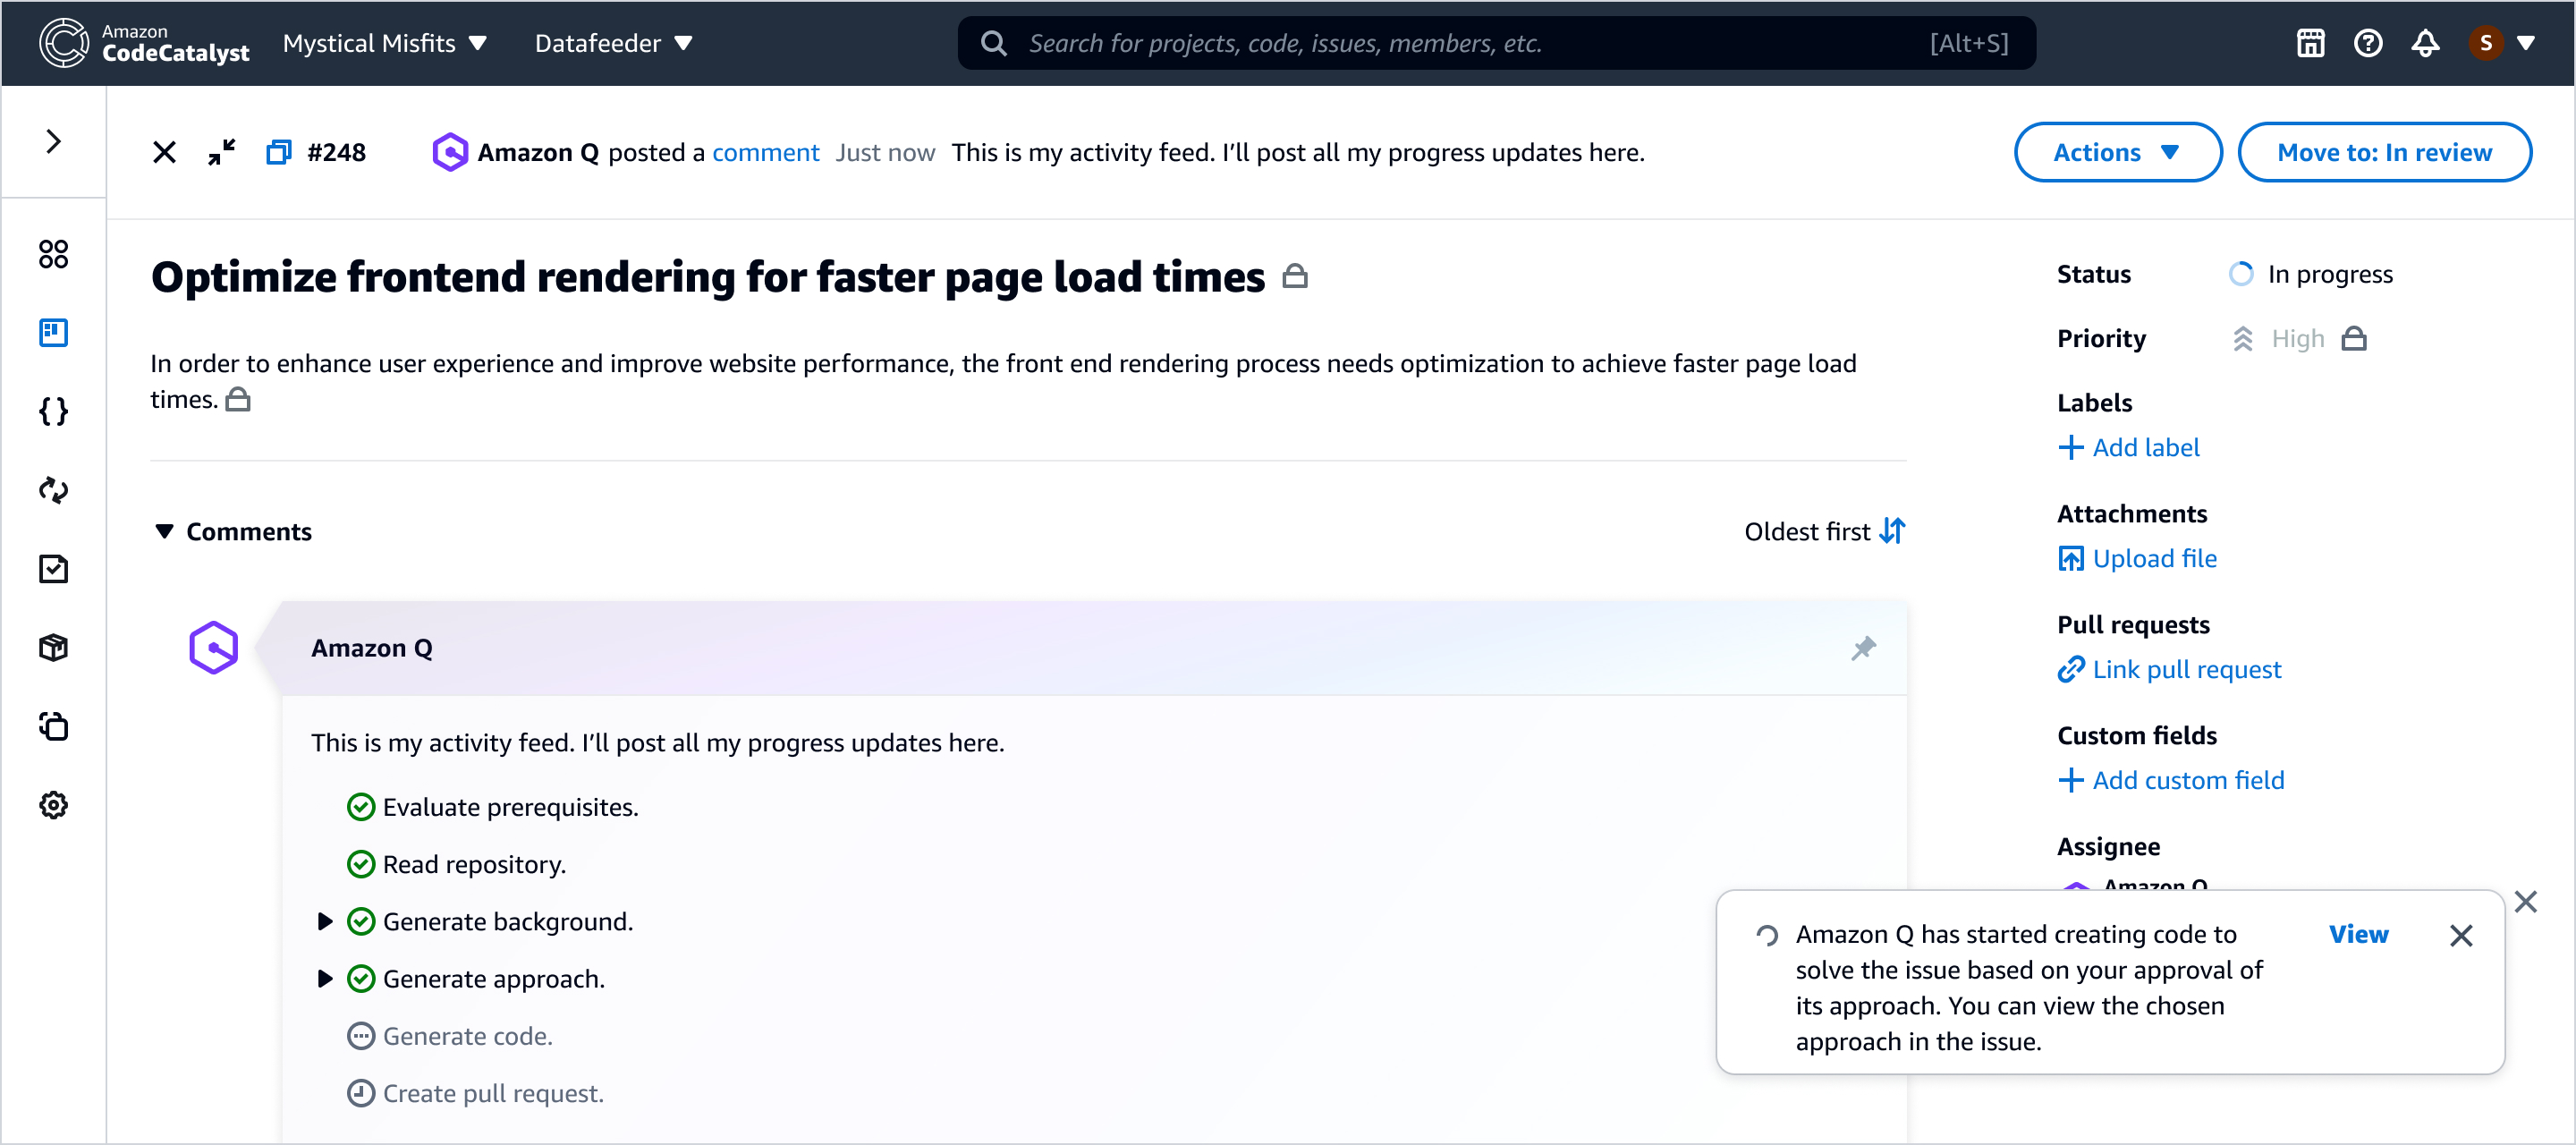Pin the Amazon Q comment
The height and width of the screenshot is (1145, 2576).
click(x=1863, y=648)
